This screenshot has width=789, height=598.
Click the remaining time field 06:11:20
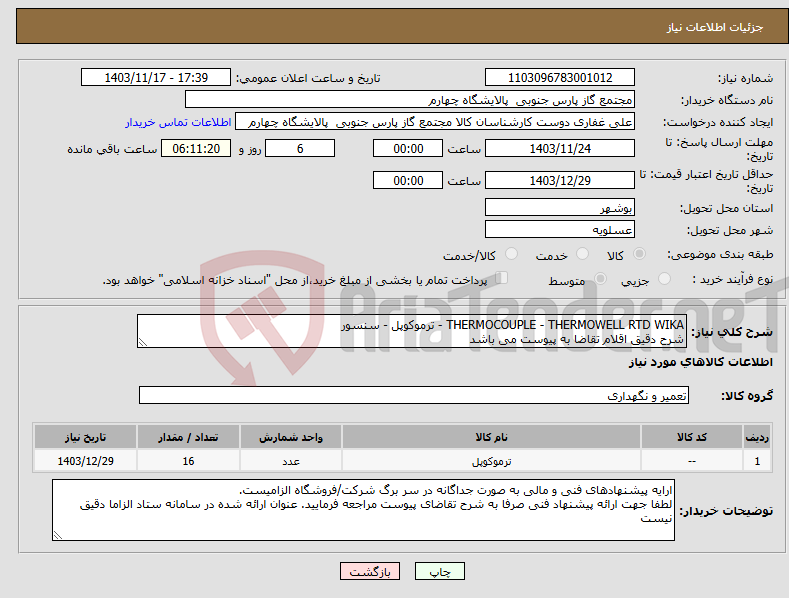pos(196,148)
